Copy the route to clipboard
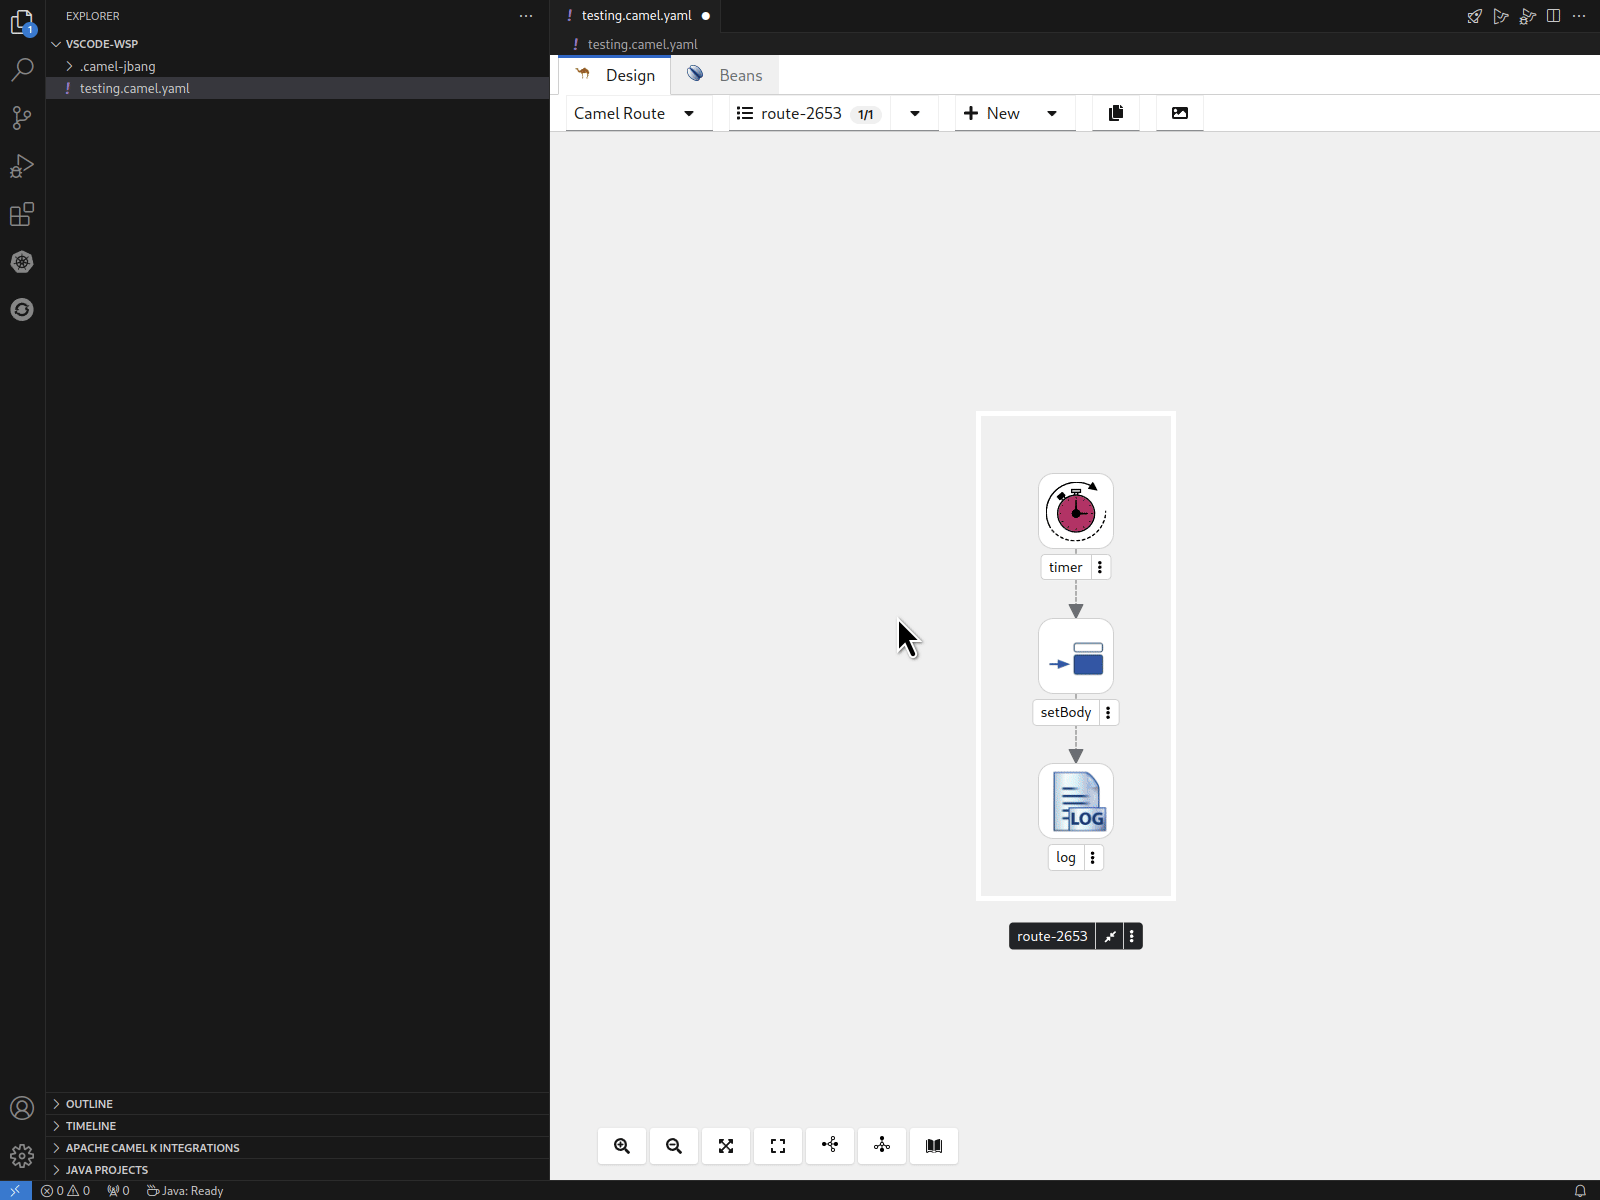This screenshot has height=1200, width=1600. pyautogui.click(x=1117, y=113)
